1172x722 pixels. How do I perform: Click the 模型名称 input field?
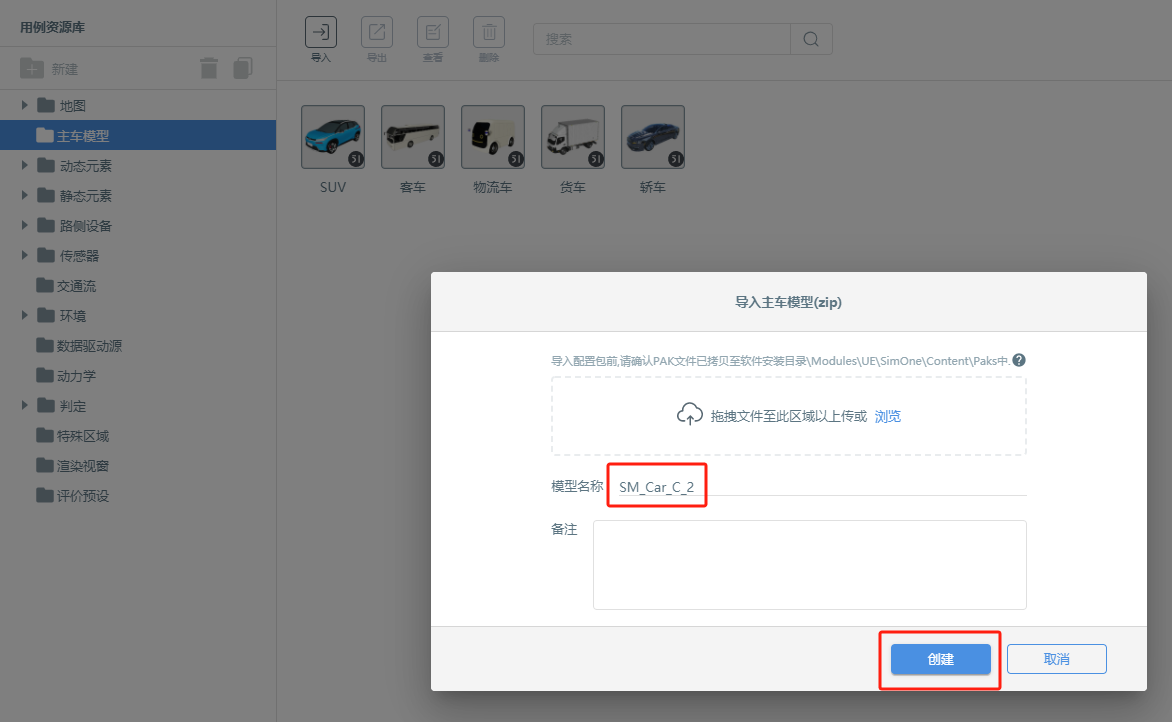tap(818, 487)
